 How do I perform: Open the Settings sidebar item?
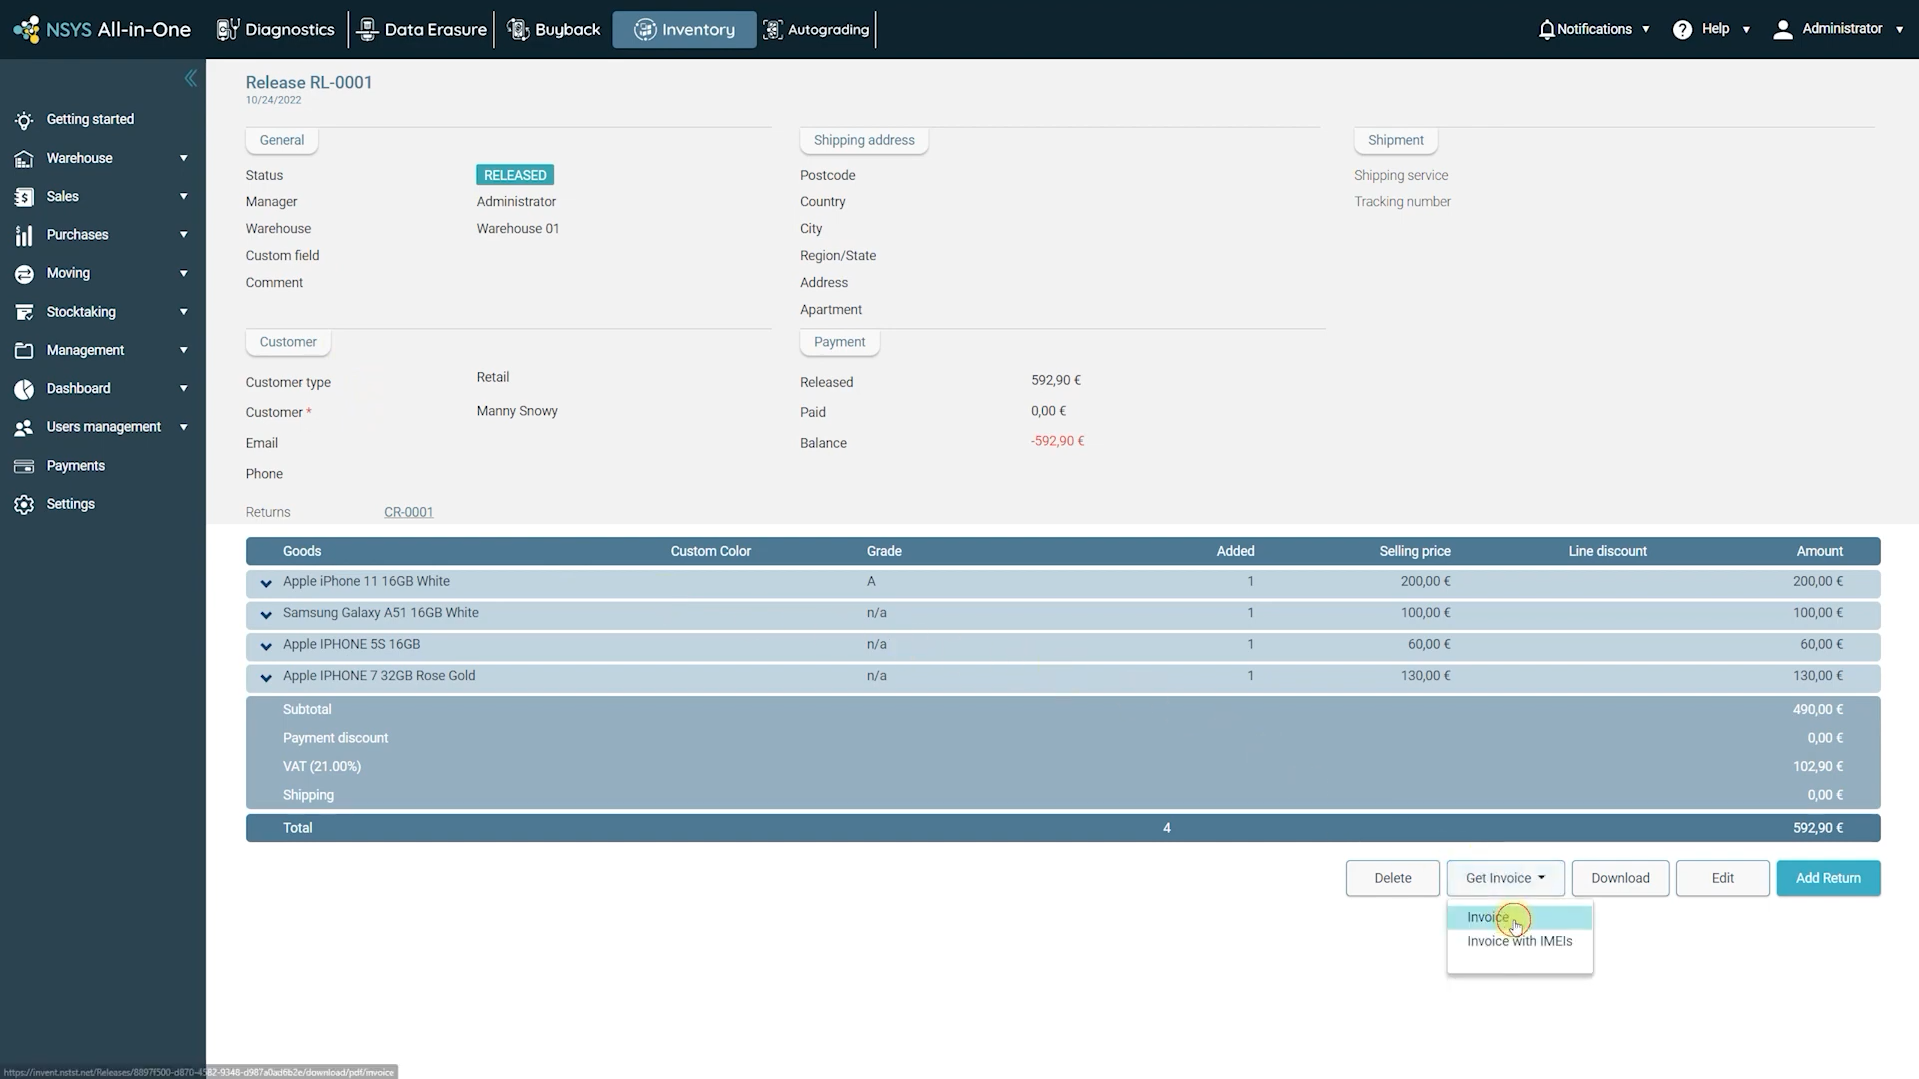[70, 504]
